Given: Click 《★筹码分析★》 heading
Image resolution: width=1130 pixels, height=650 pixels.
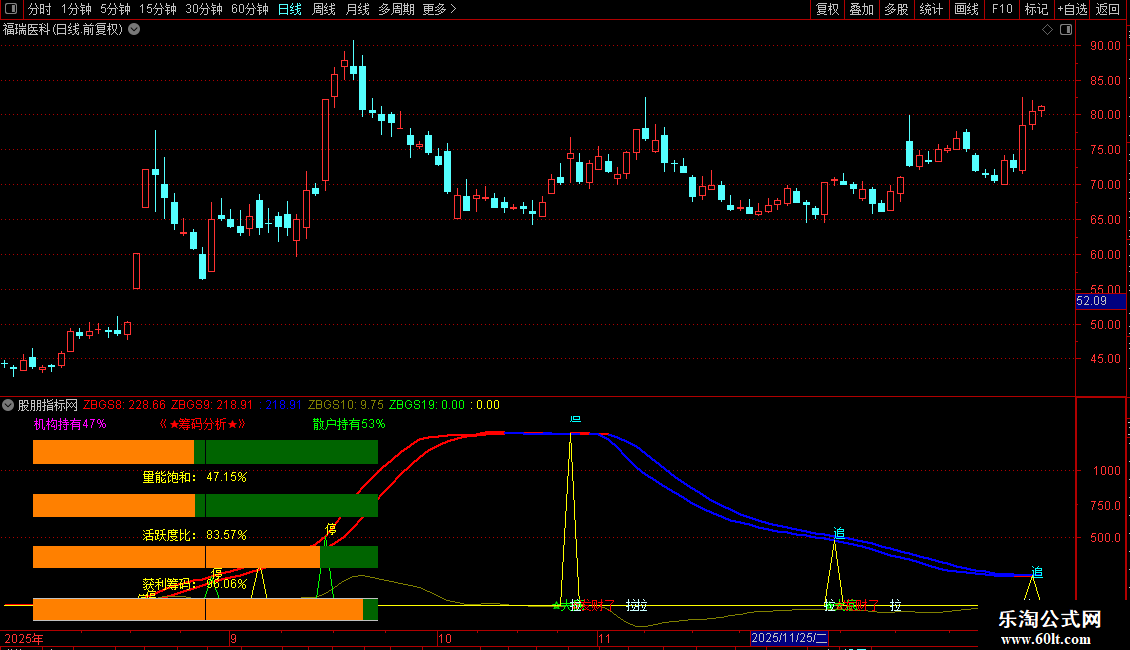Looking at the screenshot, I should (x=202, y=424).
